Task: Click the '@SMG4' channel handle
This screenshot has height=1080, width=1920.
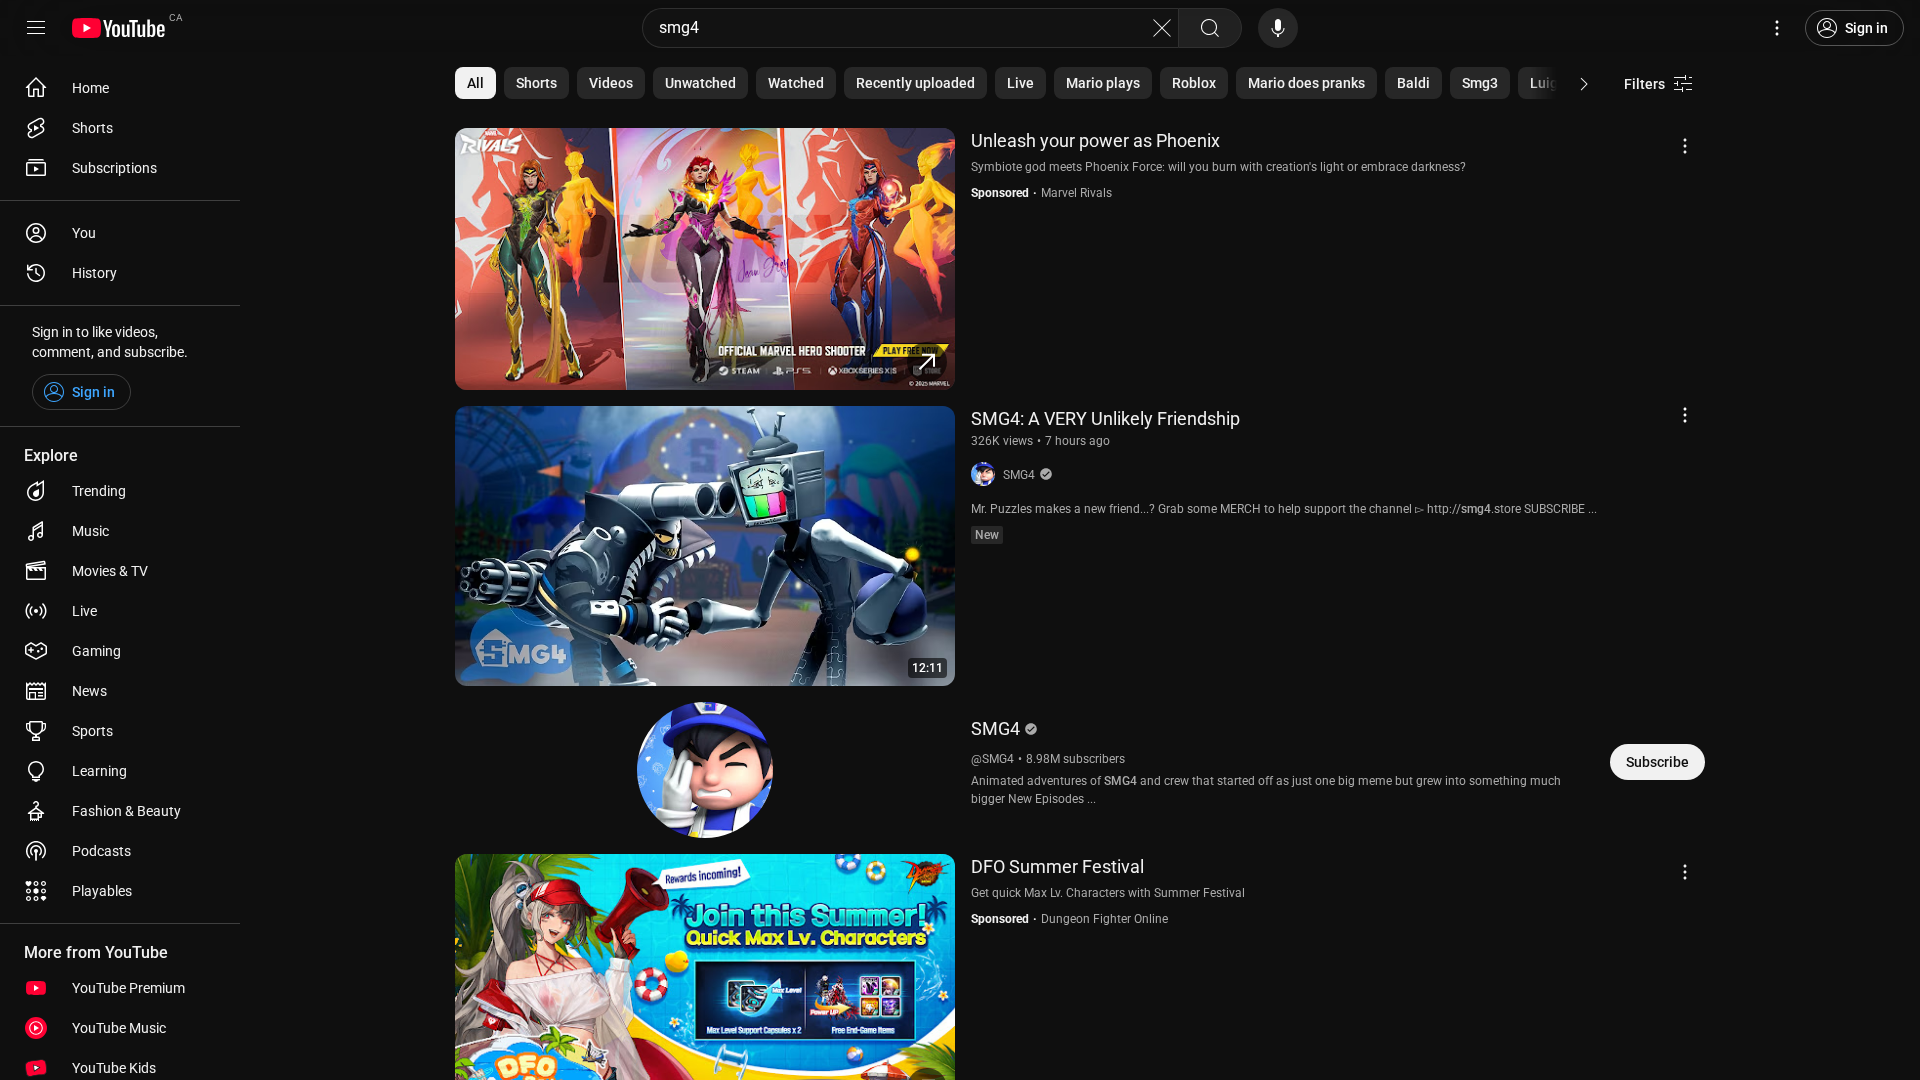Action: 992,759
